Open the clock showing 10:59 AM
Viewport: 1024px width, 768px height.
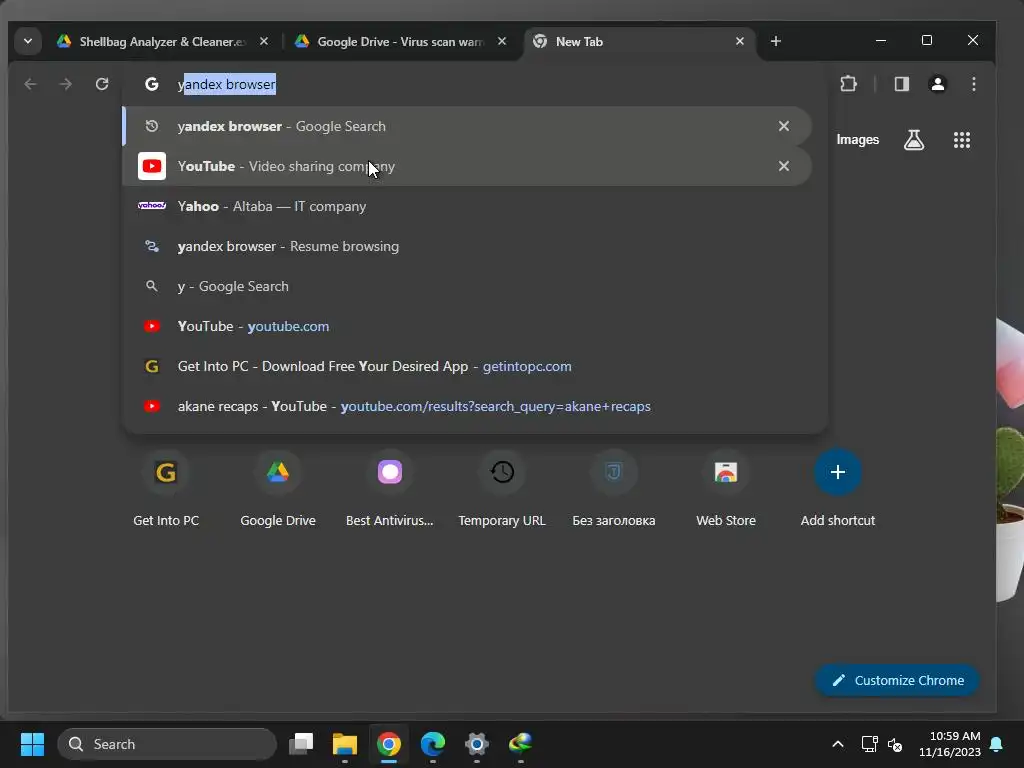tap(950, 744)
